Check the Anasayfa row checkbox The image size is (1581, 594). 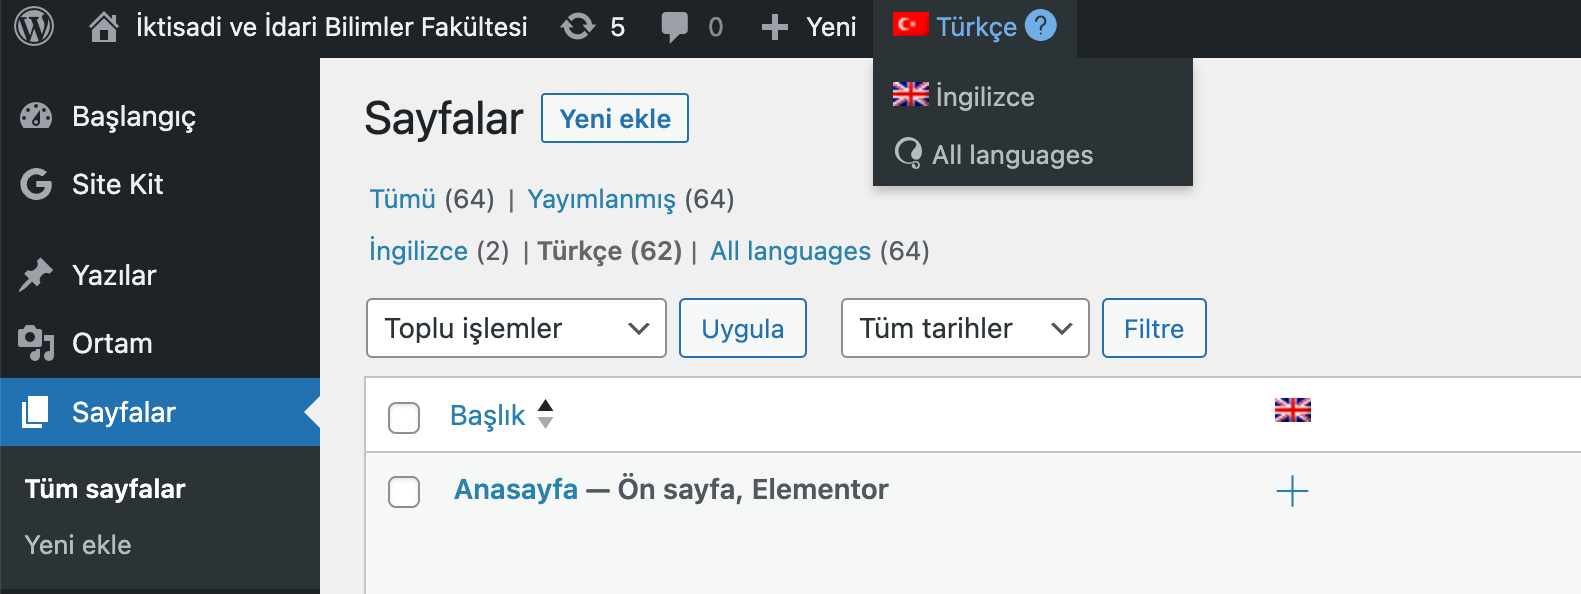point(404,491)
